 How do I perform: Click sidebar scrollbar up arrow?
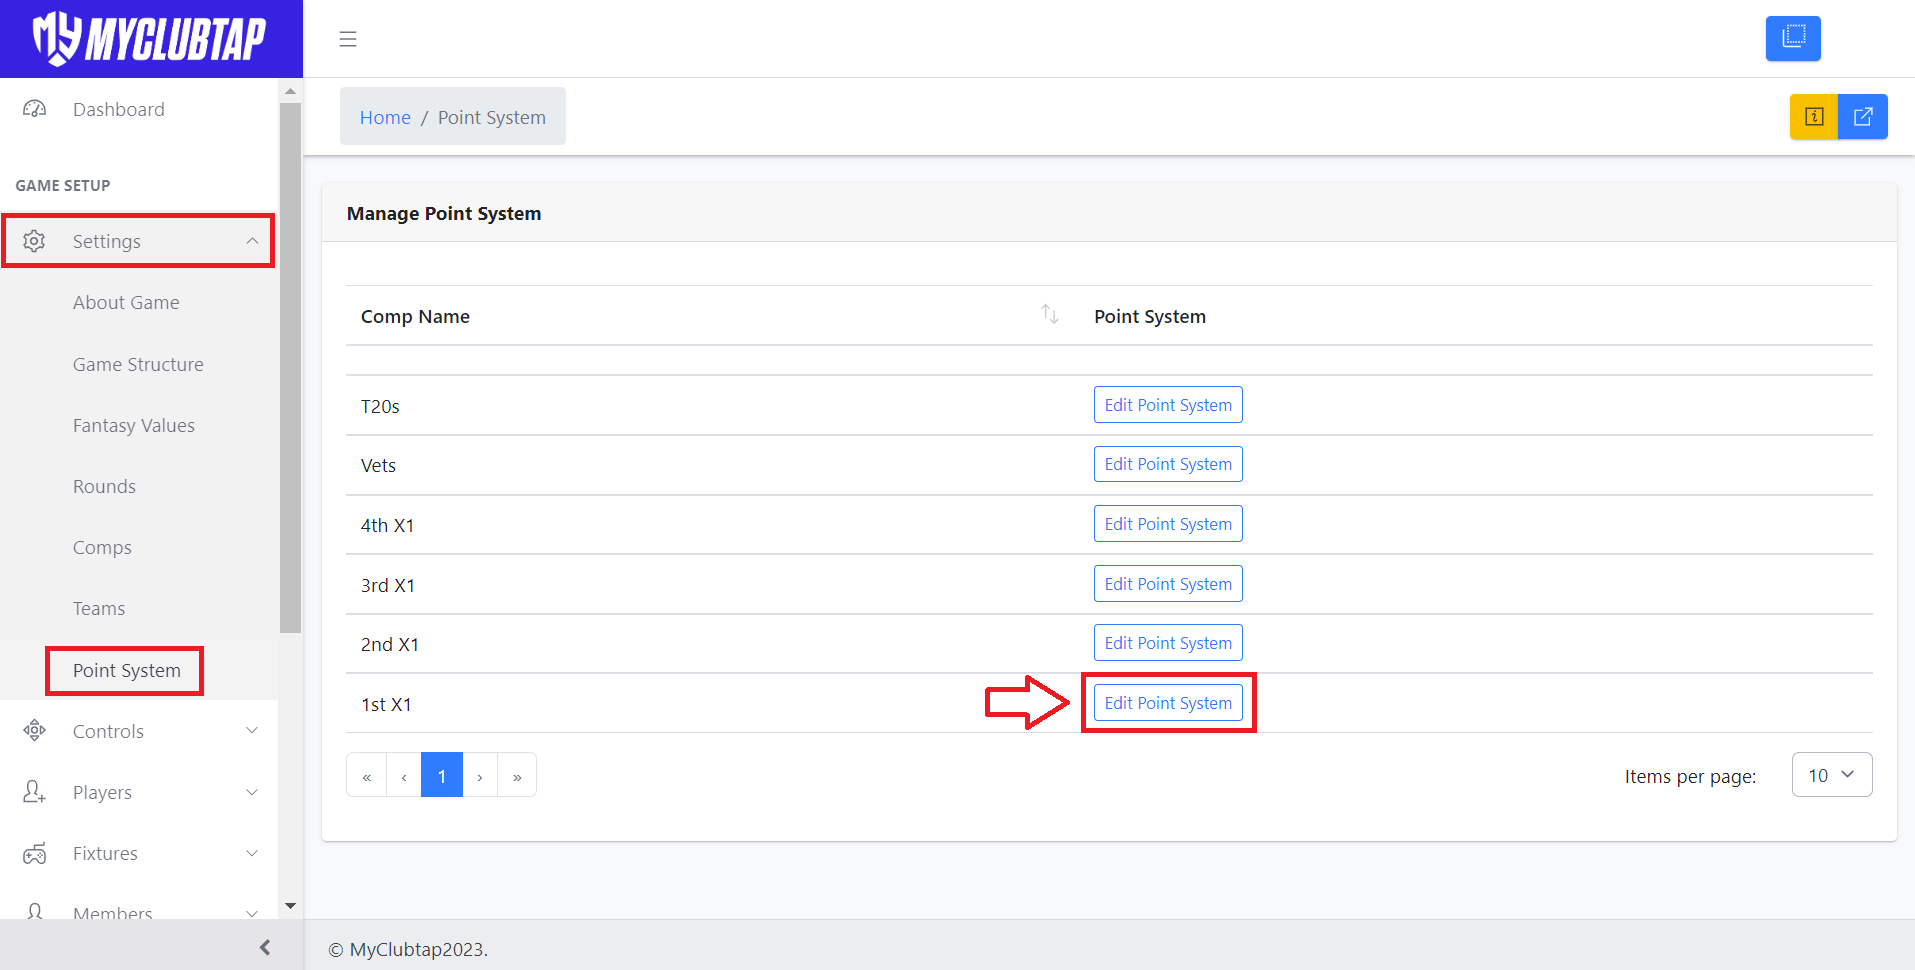click(290, 91)
